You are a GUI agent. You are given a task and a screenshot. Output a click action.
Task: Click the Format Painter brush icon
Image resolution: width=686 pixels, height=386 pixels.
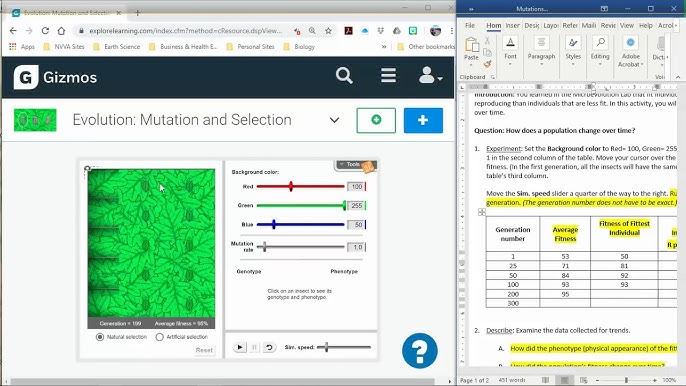tap(488, 64)
